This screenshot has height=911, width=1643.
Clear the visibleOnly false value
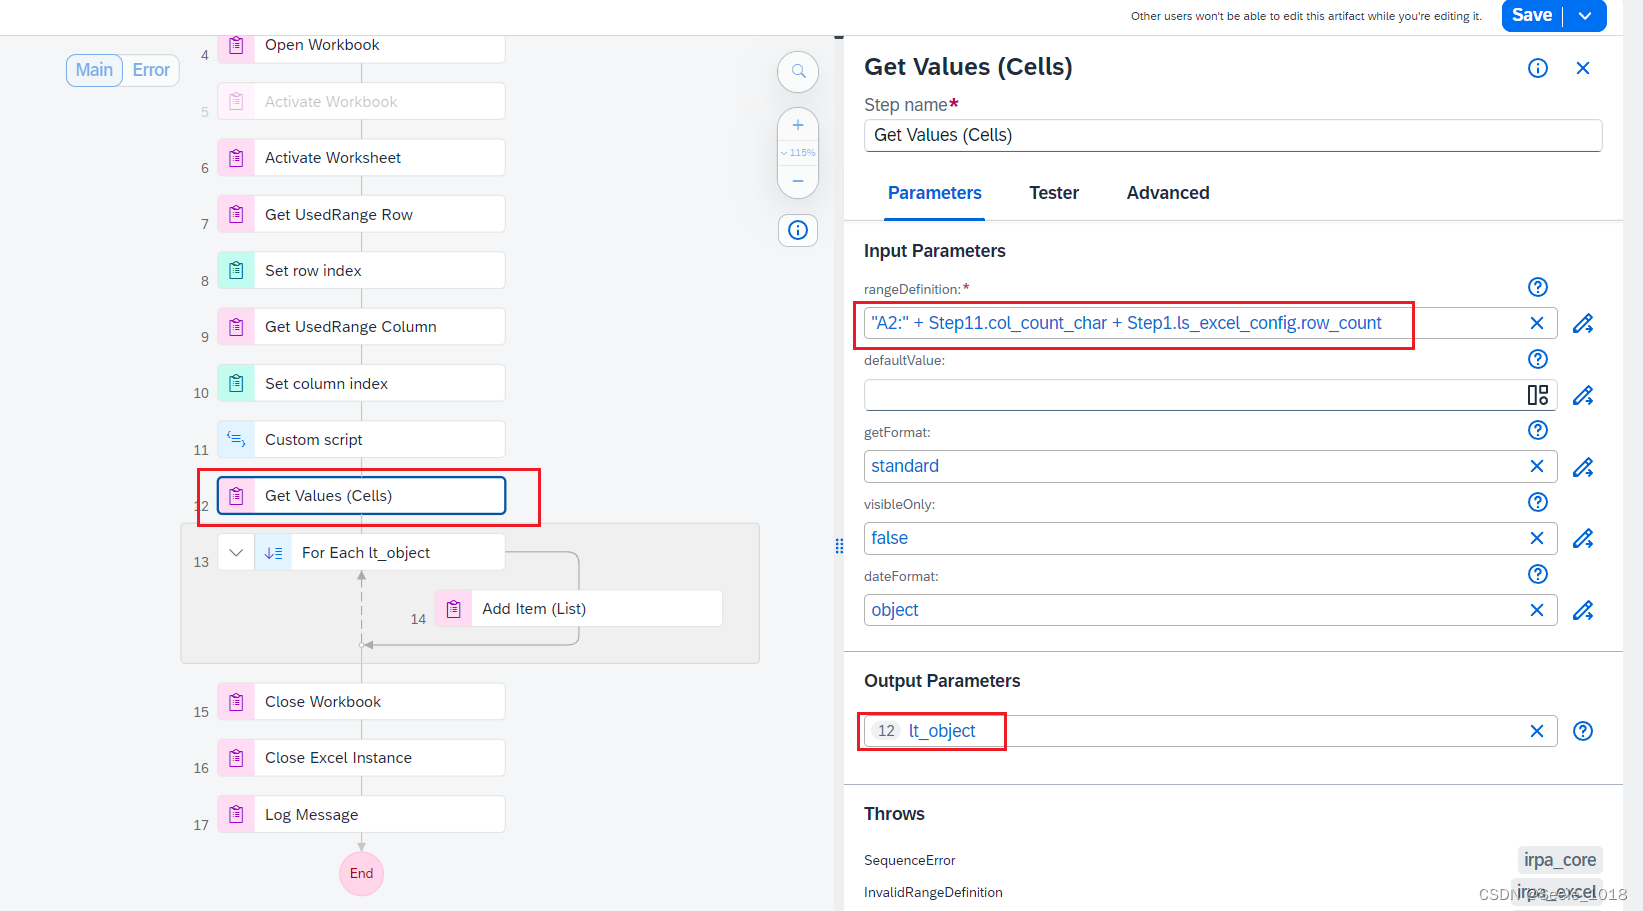coord(1537,538)
